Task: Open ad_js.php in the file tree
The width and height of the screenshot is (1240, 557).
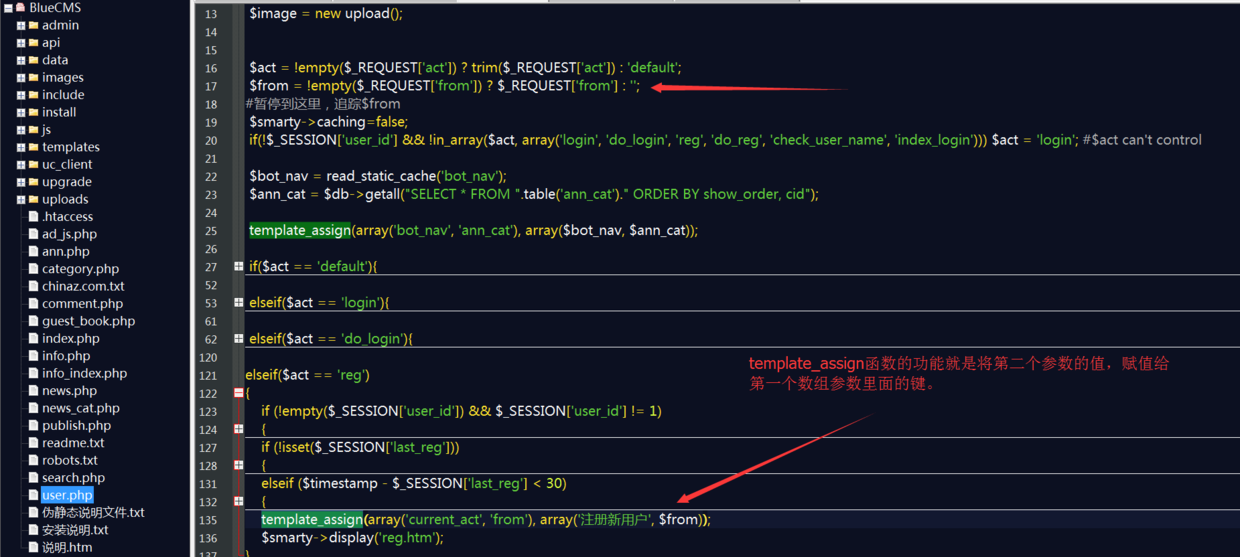Action: click(x=69, y=234)
